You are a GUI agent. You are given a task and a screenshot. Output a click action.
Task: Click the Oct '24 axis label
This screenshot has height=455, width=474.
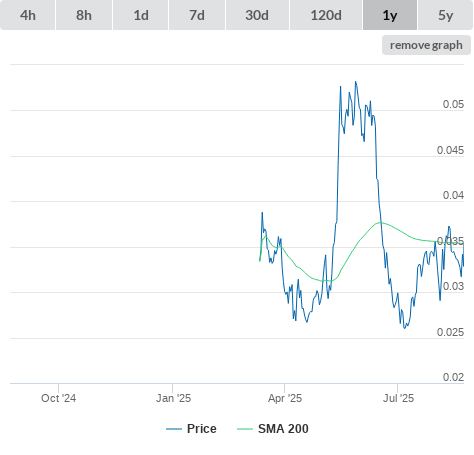[58, 398]
